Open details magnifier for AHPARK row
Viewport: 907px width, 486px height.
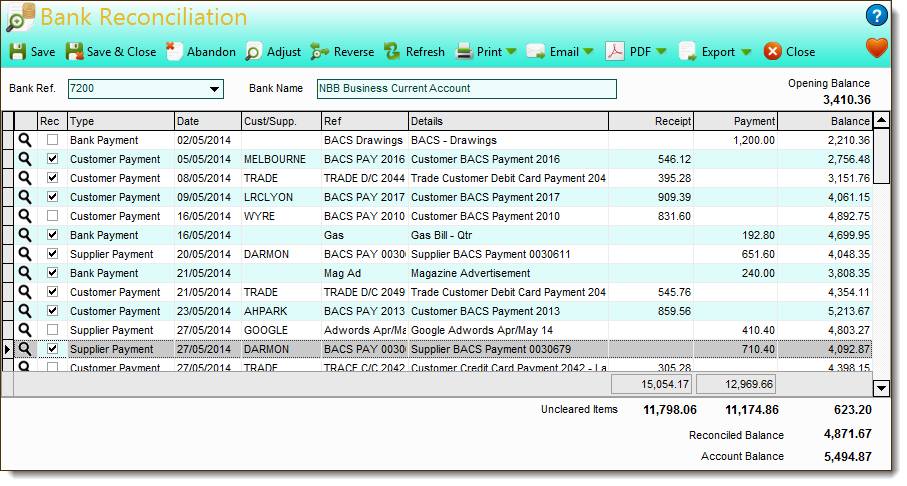pos(25,311)
